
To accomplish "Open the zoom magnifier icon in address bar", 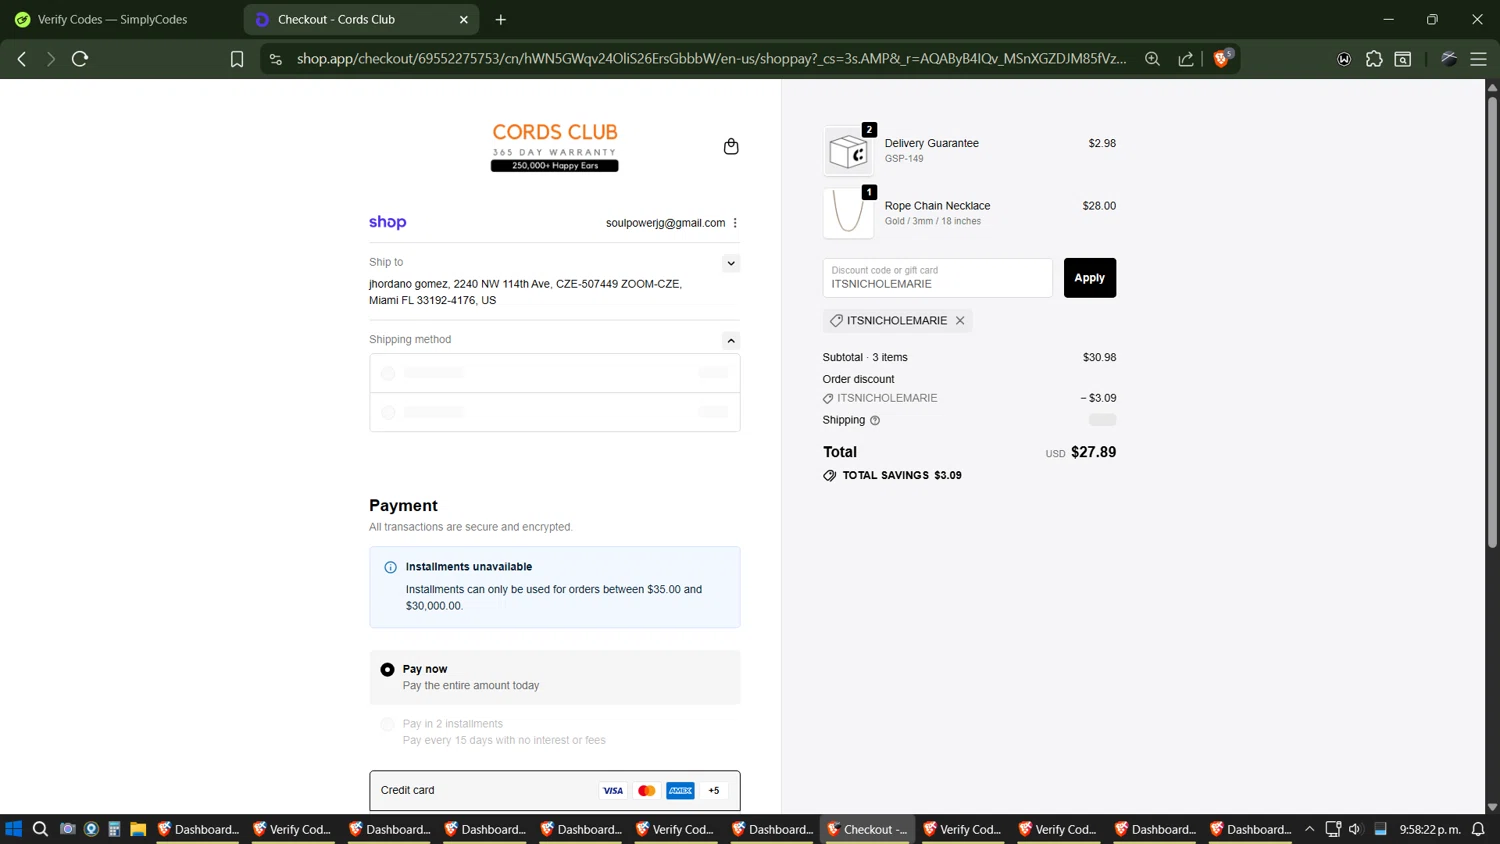I will pos(1152,59).
